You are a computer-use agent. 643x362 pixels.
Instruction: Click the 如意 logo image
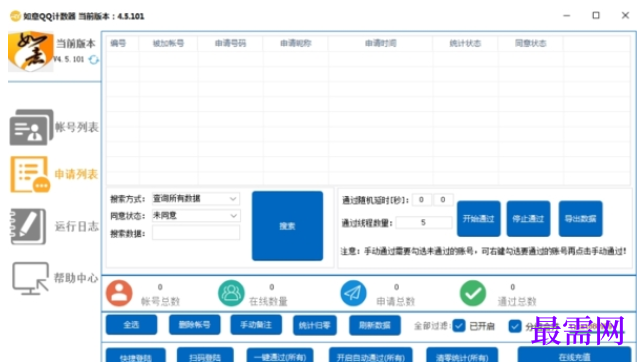pyautogui.click(x=31, y=52)
